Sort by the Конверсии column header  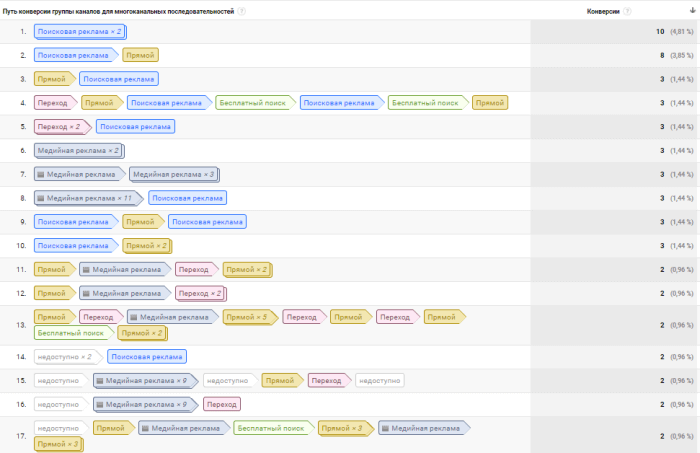pos(603,12)
